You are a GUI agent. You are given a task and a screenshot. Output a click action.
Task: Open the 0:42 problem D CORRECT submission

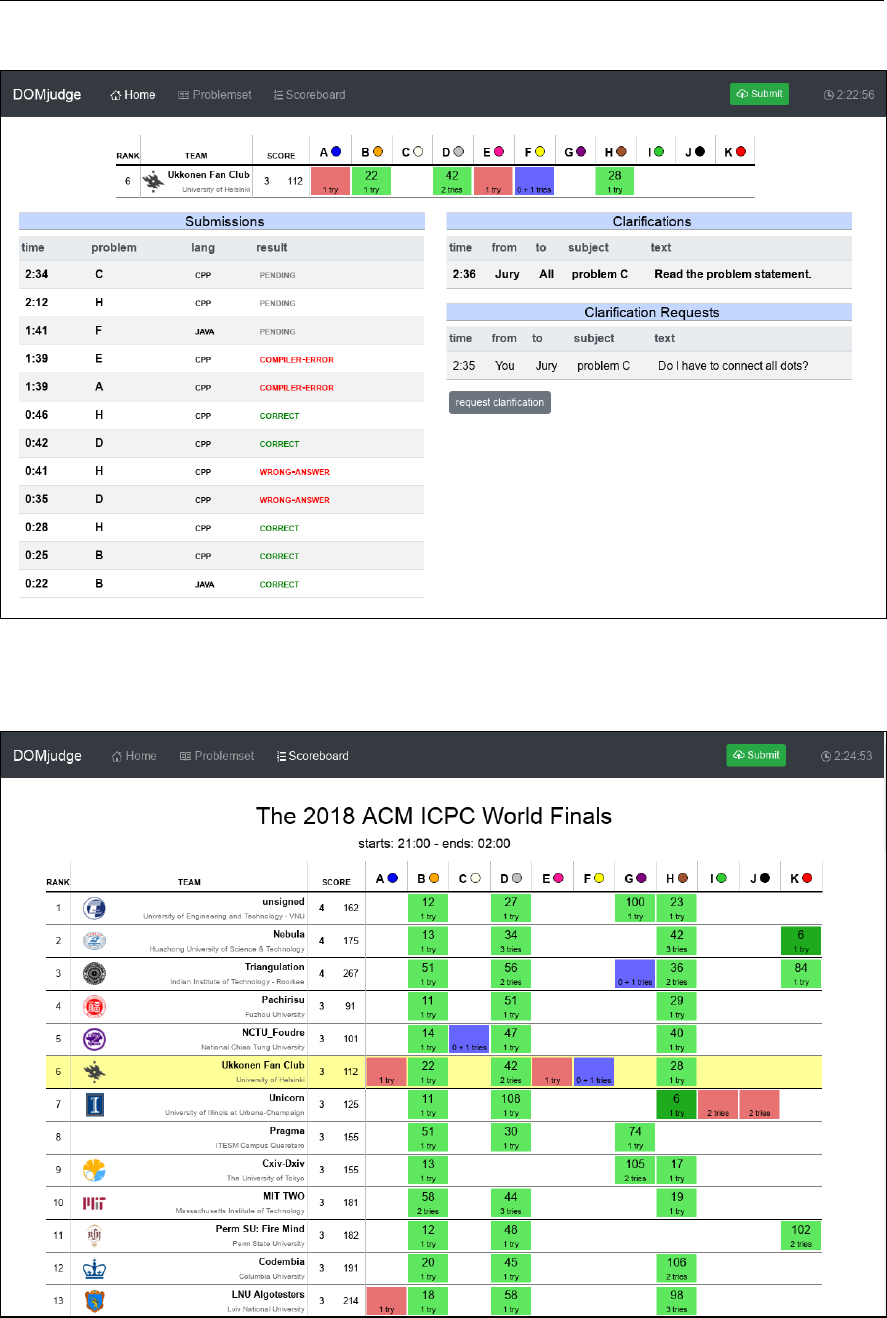221,443
